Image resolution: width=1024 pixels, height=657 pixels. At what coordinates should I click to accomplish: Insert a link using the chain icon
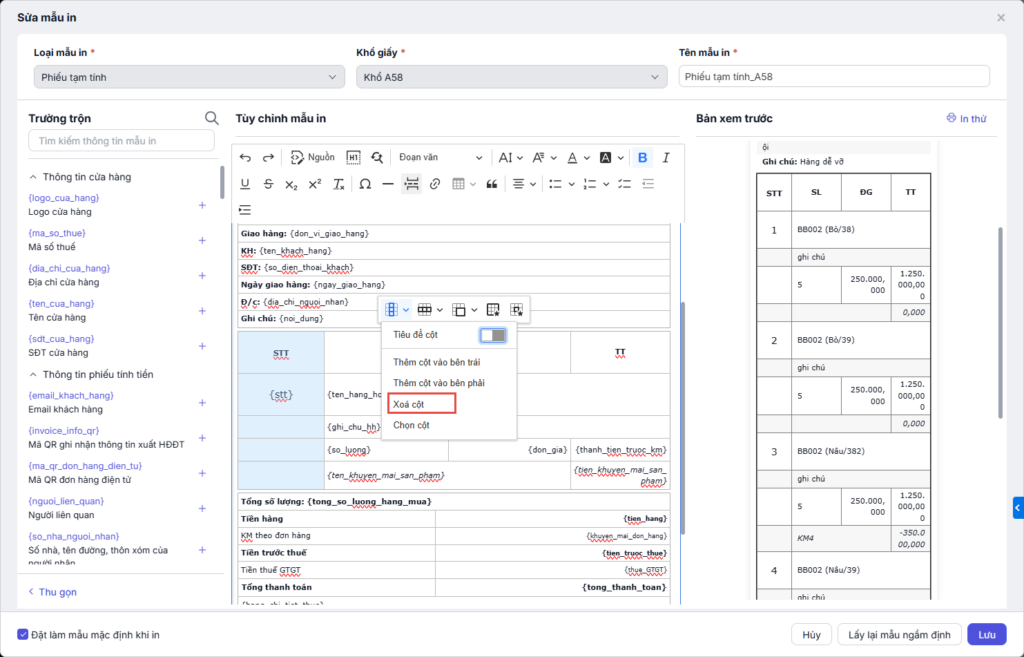tap(435, 184)
